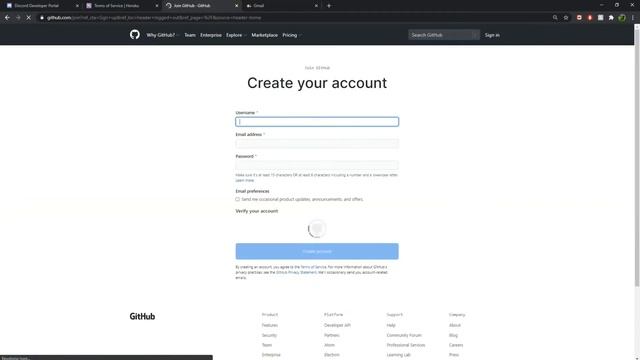Open the Atom footer link
Image resolution: width=640 pixels, height=360 pixels.
pyautogui.click(x=329, y=345)
